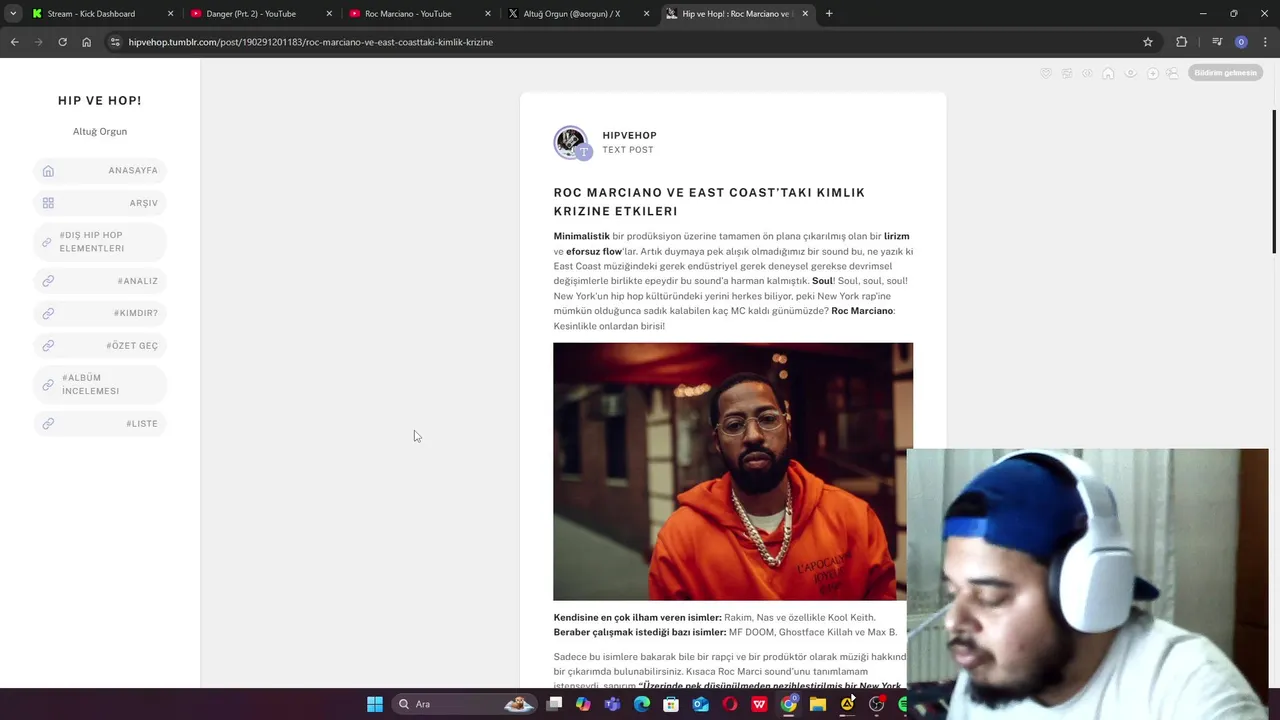The height and width of the screenshot is (720, 1280).
Task: Click the house icon beside ANASAYFA
Action: coord(48,171)
